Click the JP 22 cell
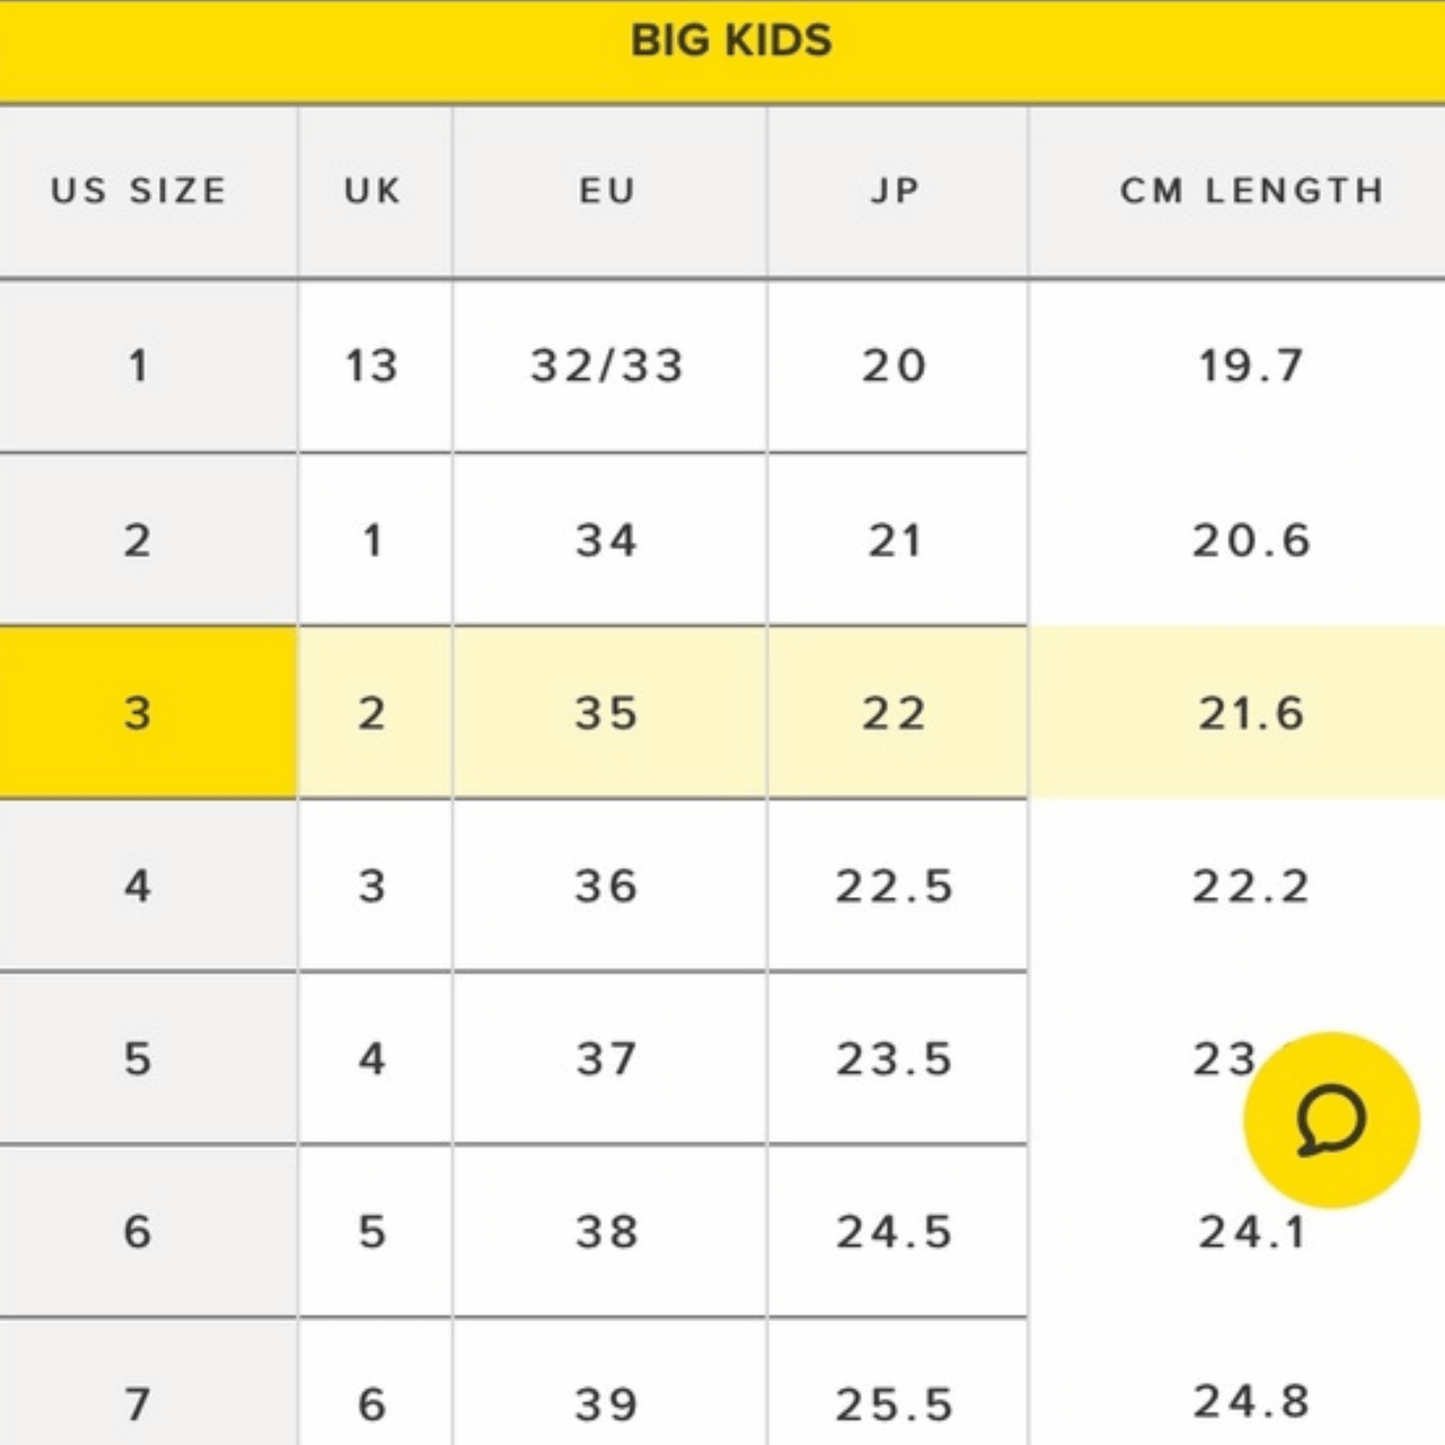The width and height of the screenshot is (1445, 1445). 897,712
